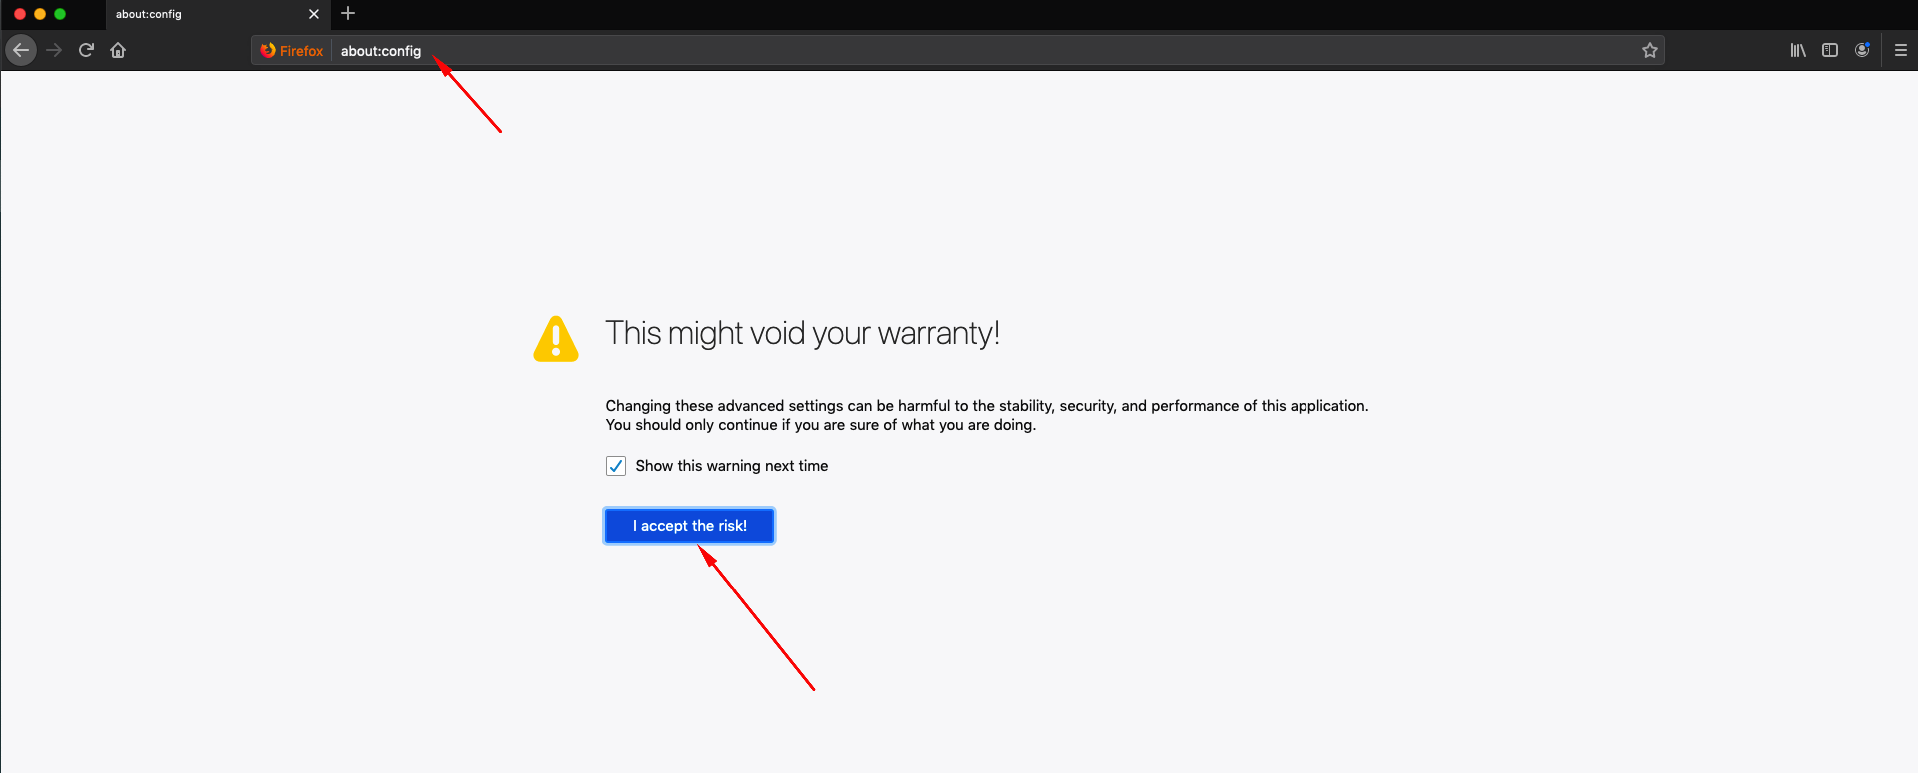
Task: Minimize window with the yellow button
Action: point(40,14)
